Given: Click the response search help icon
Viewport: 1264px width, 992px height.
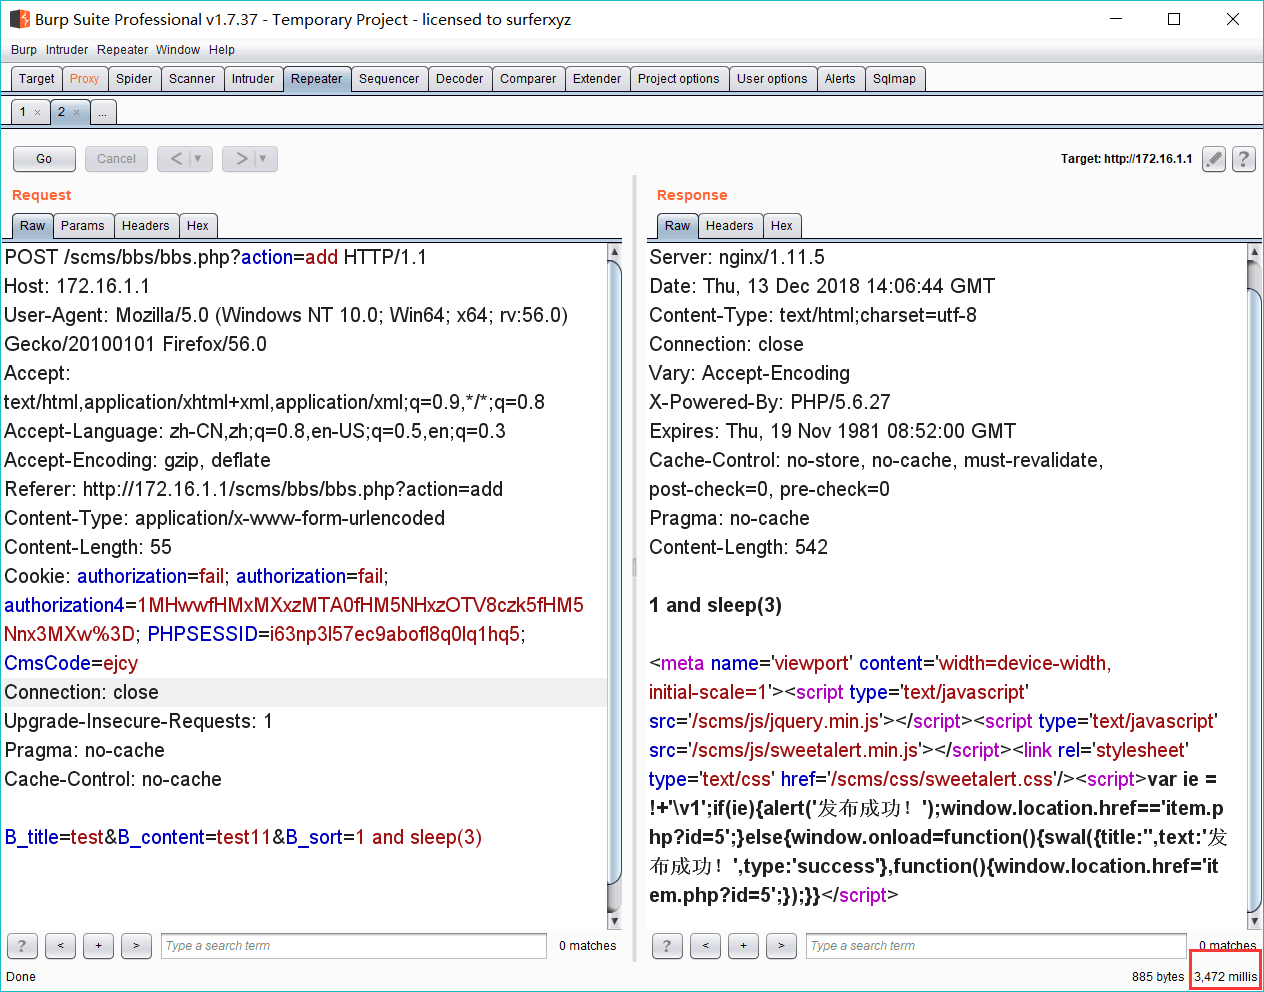Looking at the screenshot, I should click(667, 946).
